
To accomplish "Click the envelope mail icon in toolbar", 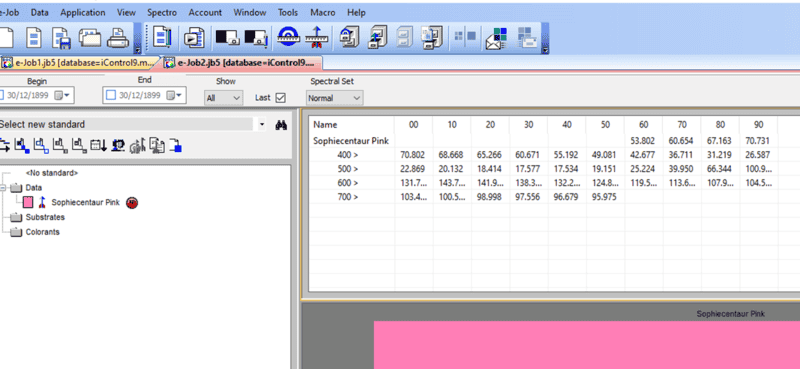I will 496,38.
